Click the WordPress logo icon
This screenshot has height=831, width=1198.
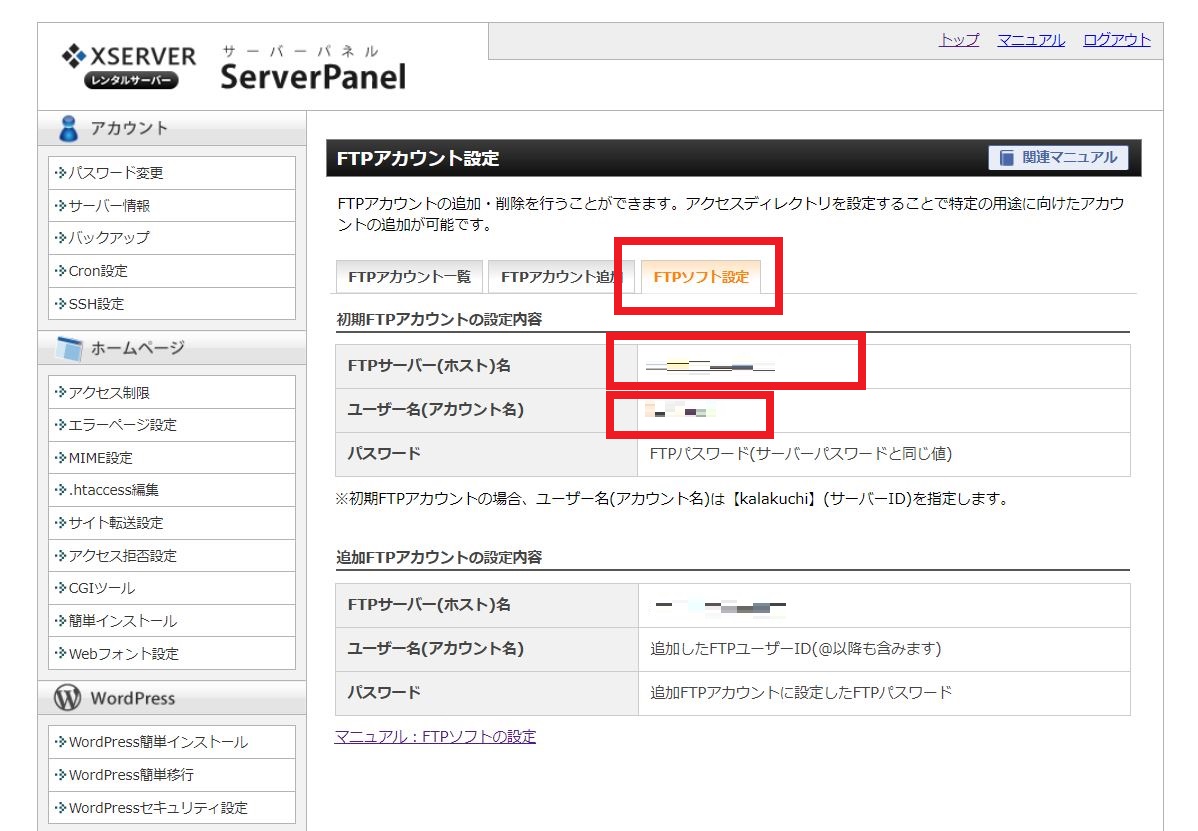(68, 698)
